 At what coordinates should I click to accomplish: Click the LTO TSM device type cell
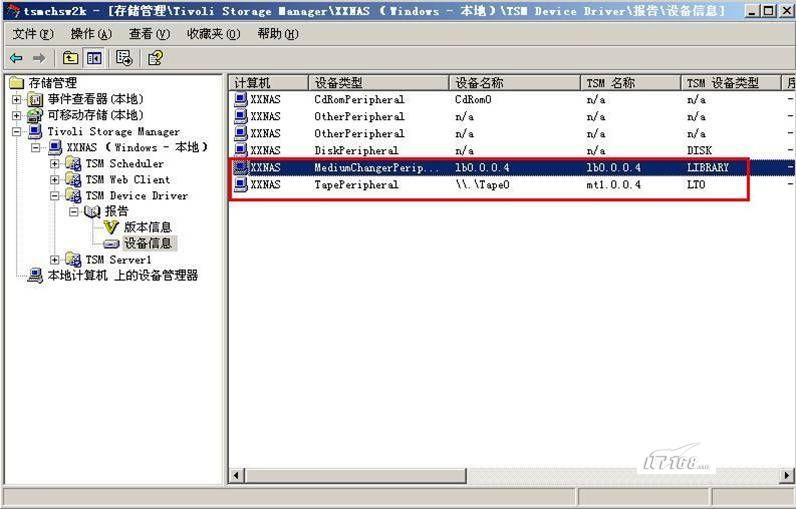coord(696,184)
